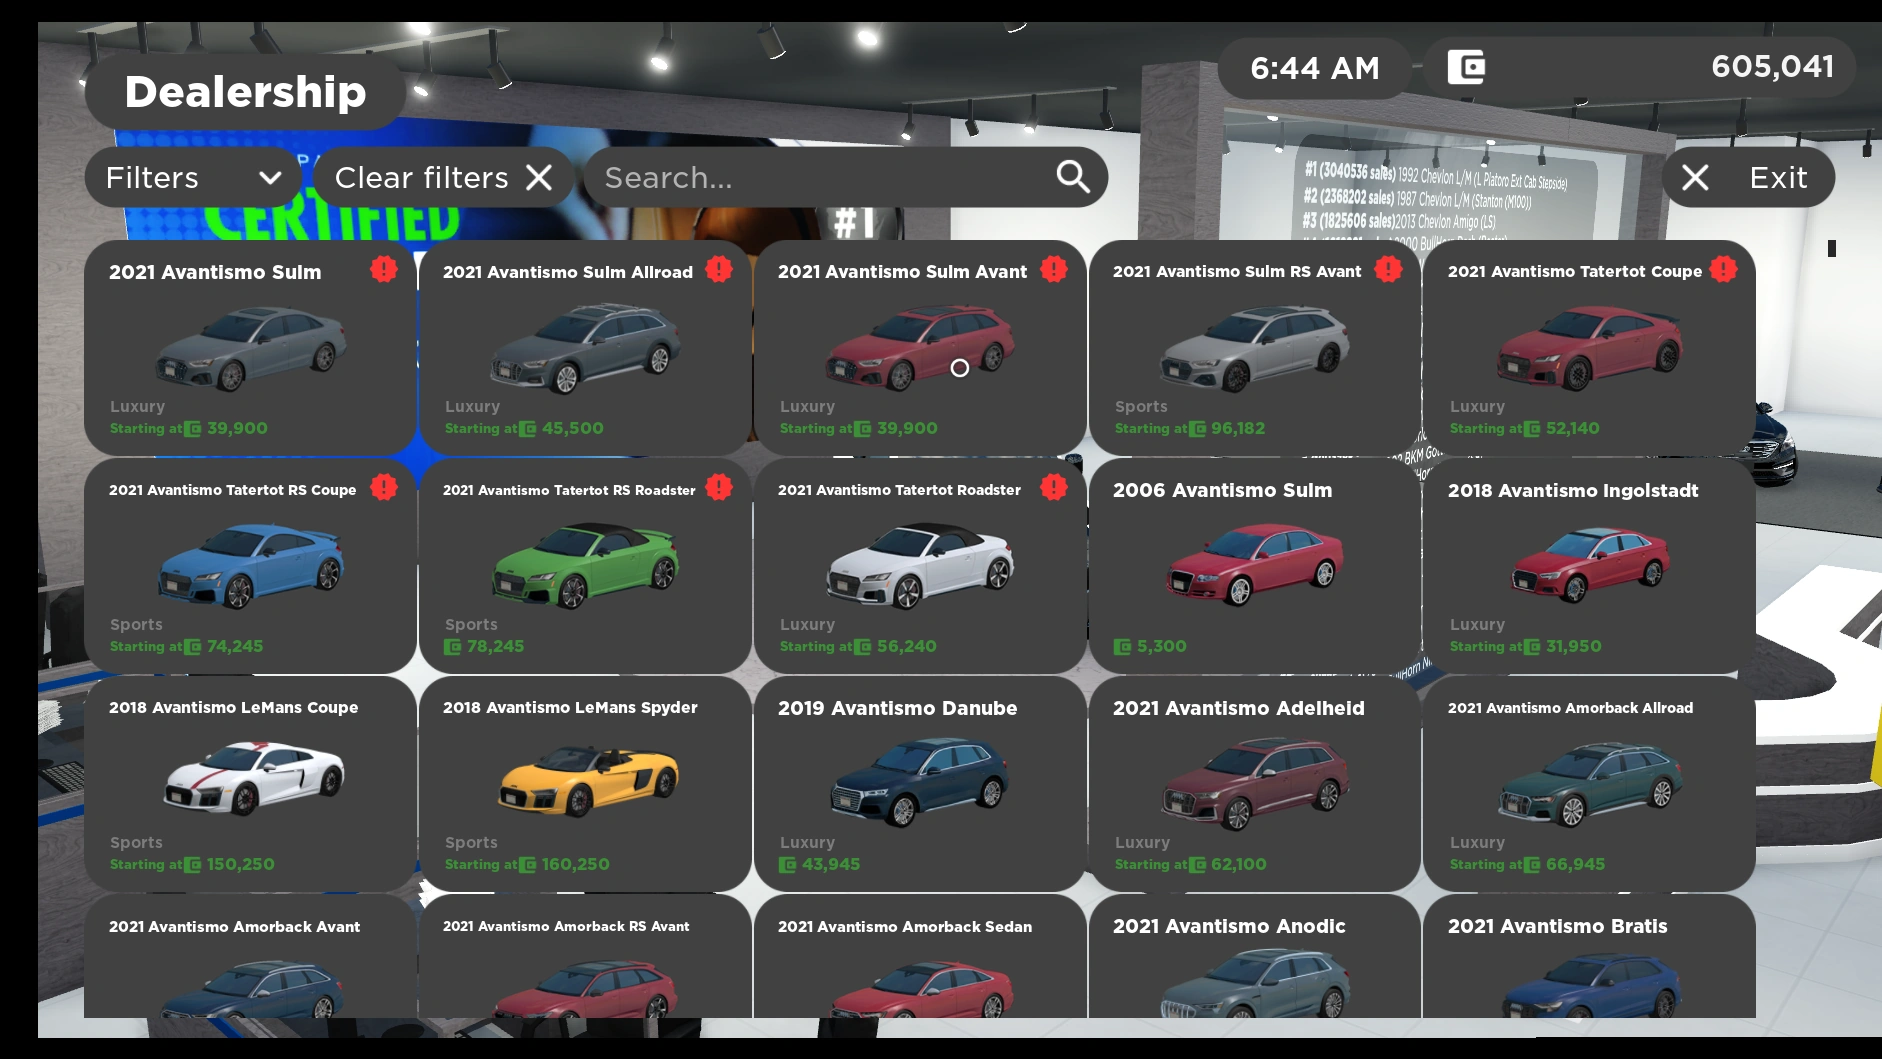The height and width of the screenshot is (1059, 1882).
Task: Click the alert badge on Avantismo Tatertot Coupe card
Action: [1722, 269]
